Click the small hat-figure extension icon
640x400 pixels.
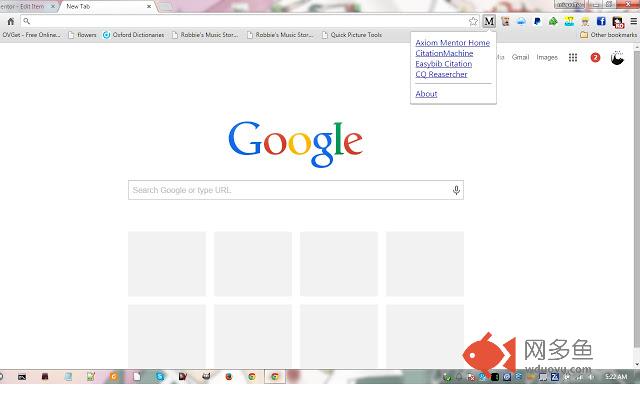[x=585, y=21]
